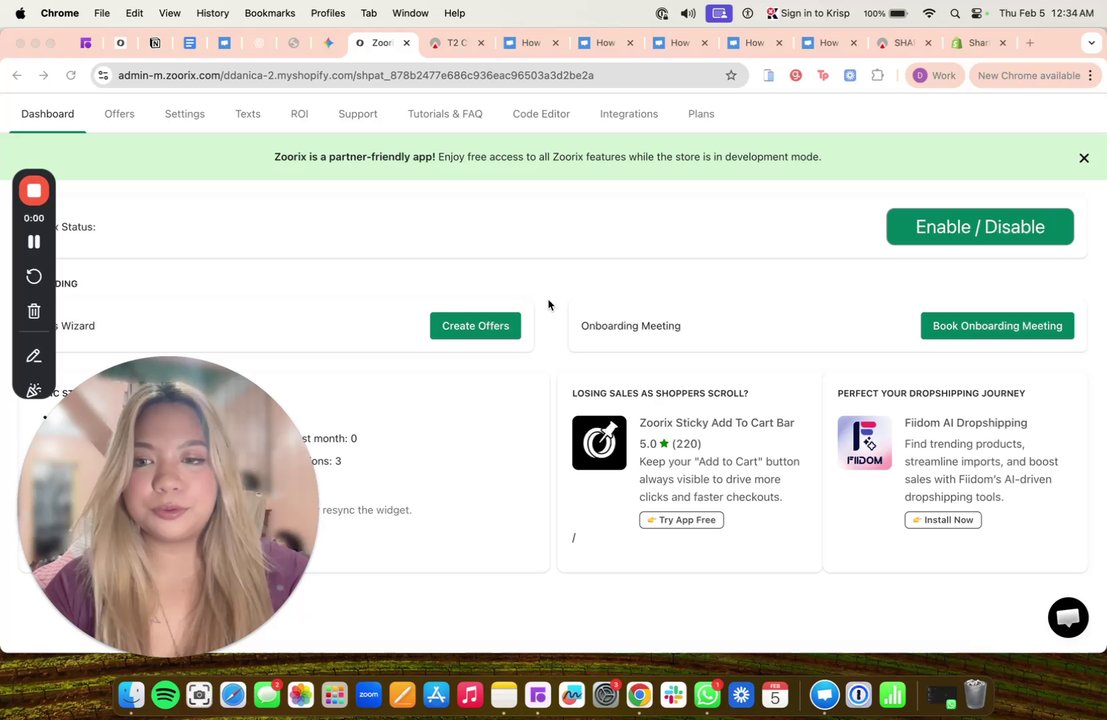Stop the screen recording with red button
The width and height of the screenshot is (1107, 720).
click(x=34, y=191)
